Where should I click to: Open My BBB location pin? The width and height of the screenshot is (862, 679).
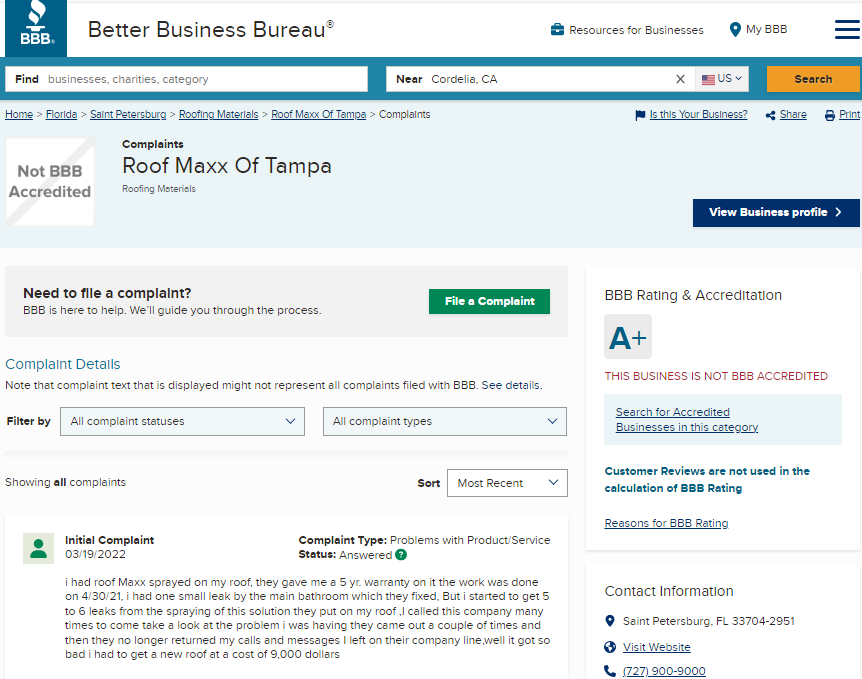[x=758, y=30]
